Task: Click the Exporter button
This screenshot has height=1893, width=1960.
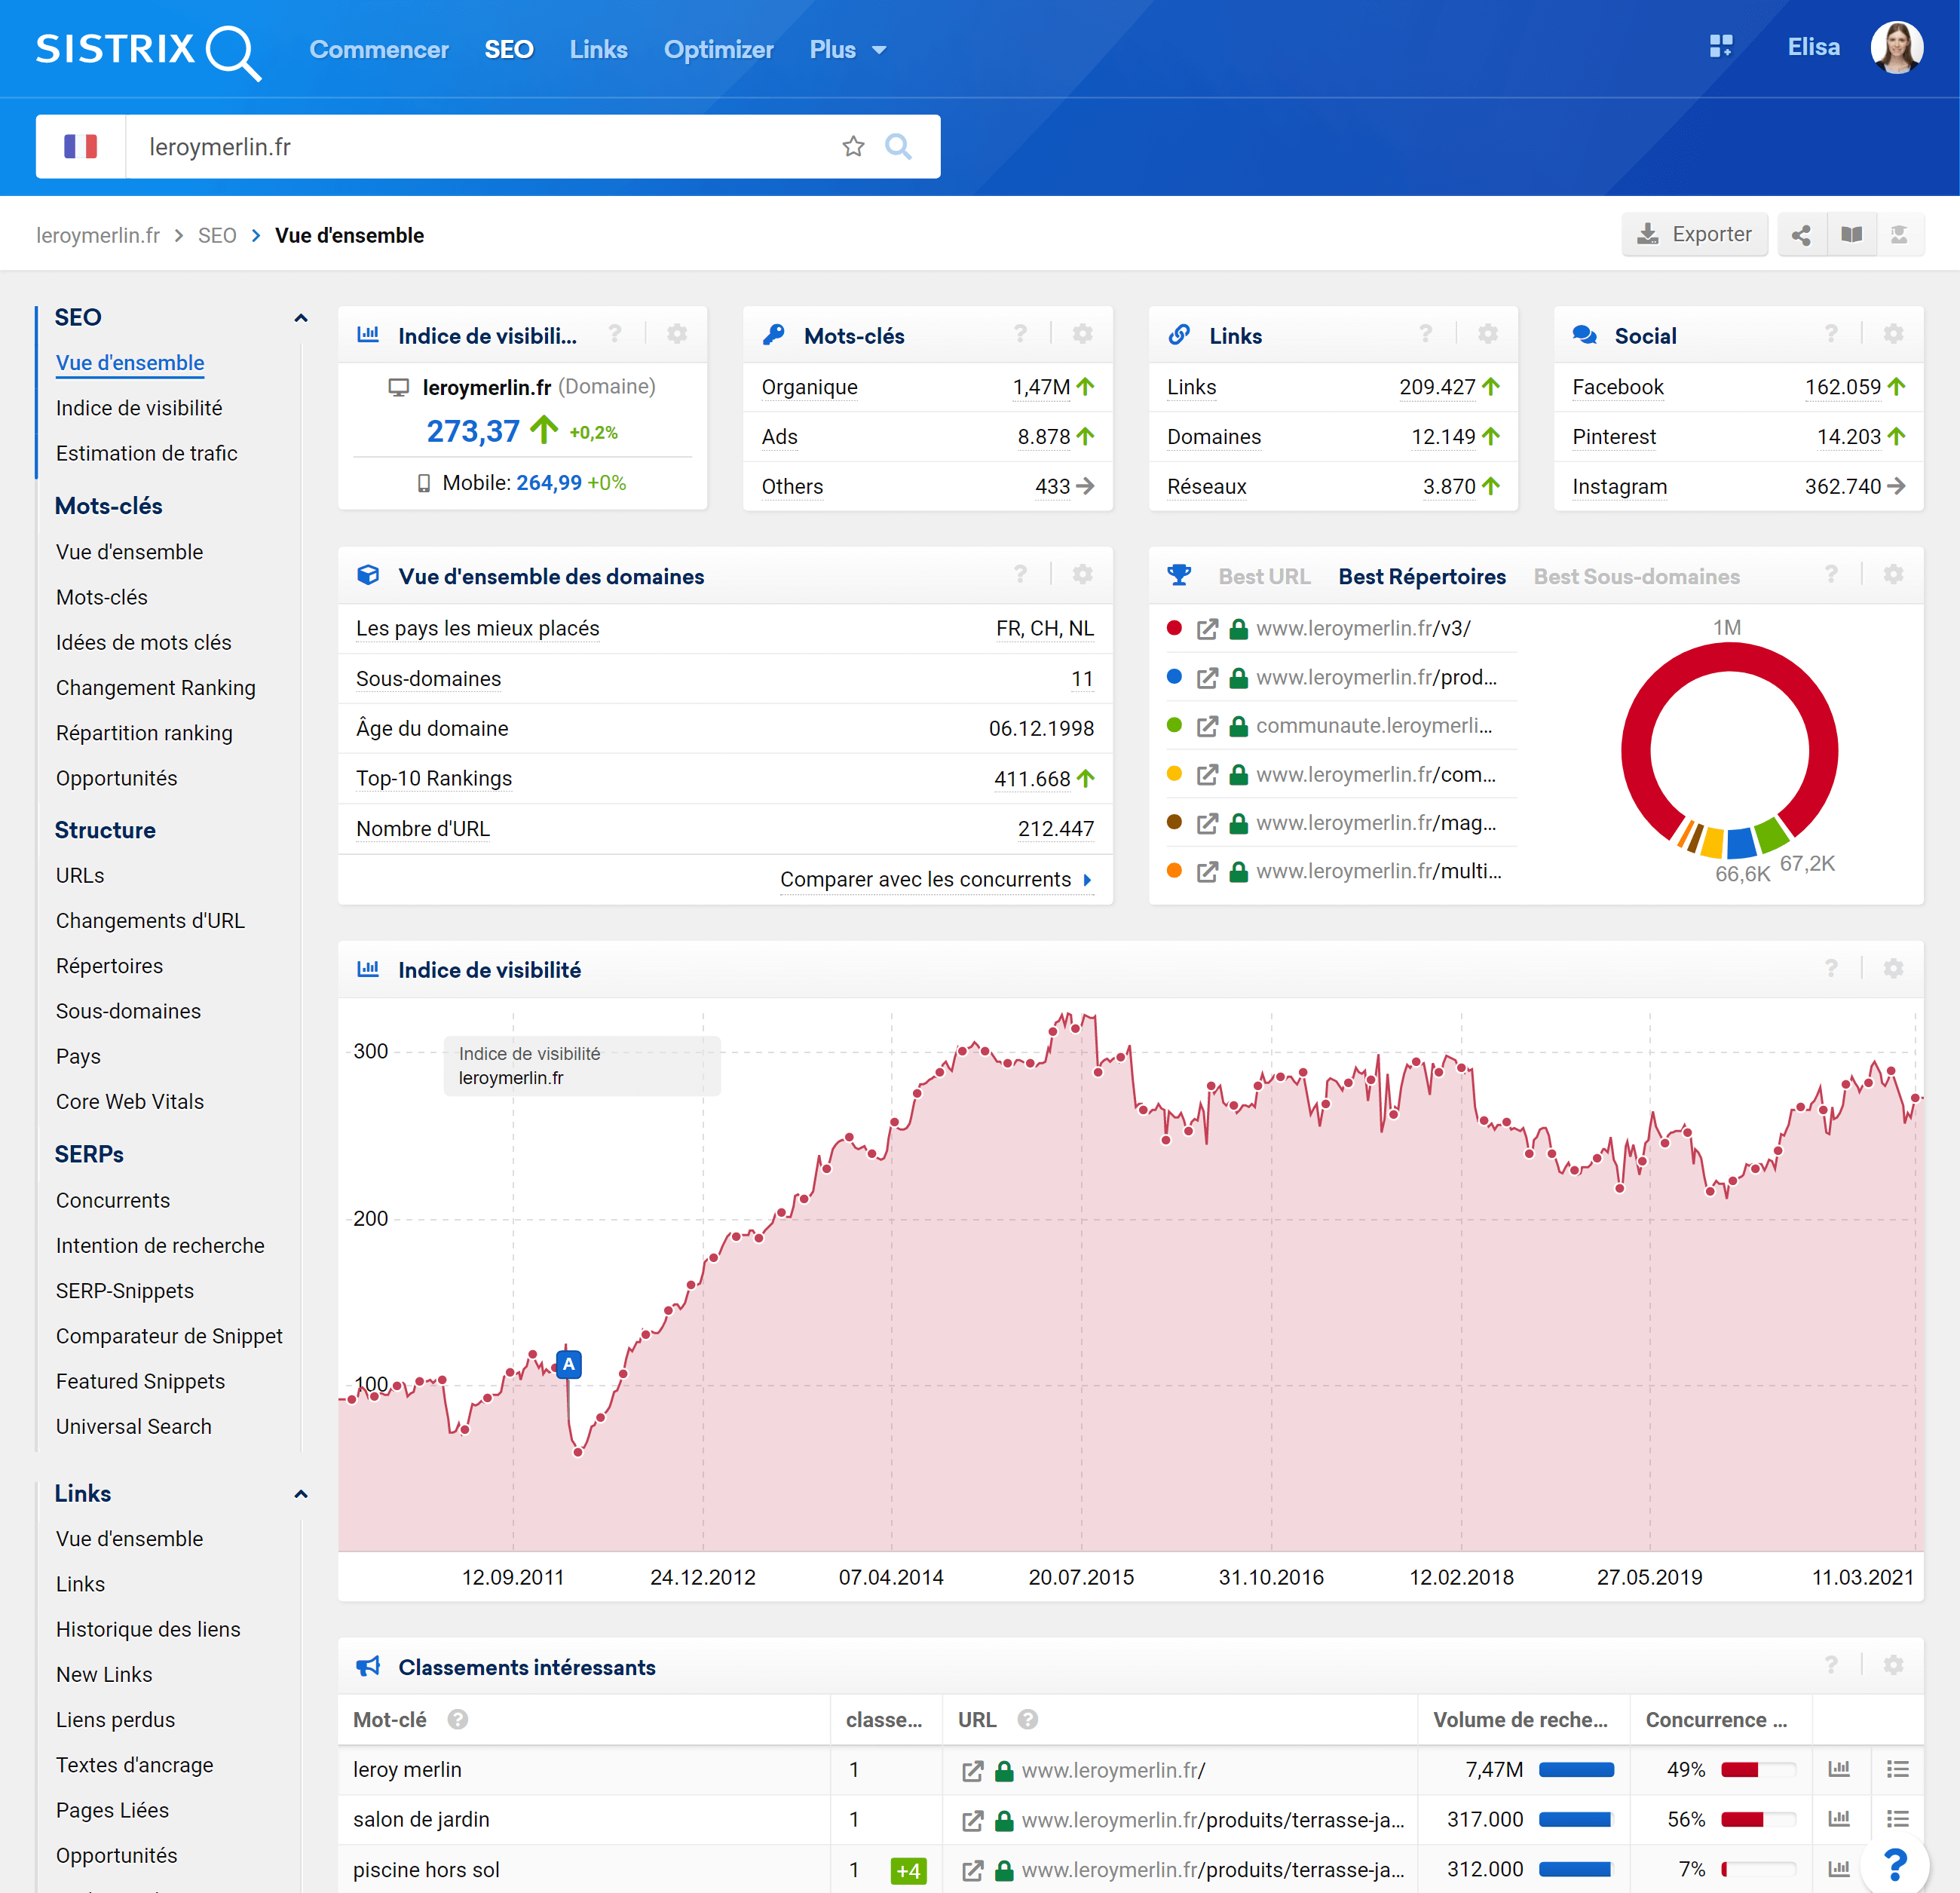Action: point(1694,235)
